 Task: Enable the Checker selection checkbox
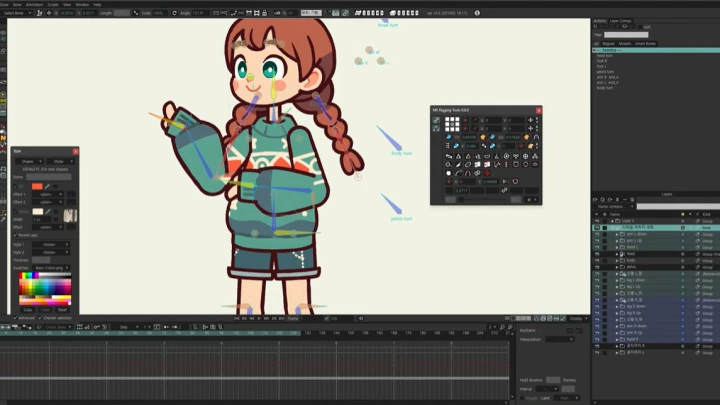(x=42, y=318)
